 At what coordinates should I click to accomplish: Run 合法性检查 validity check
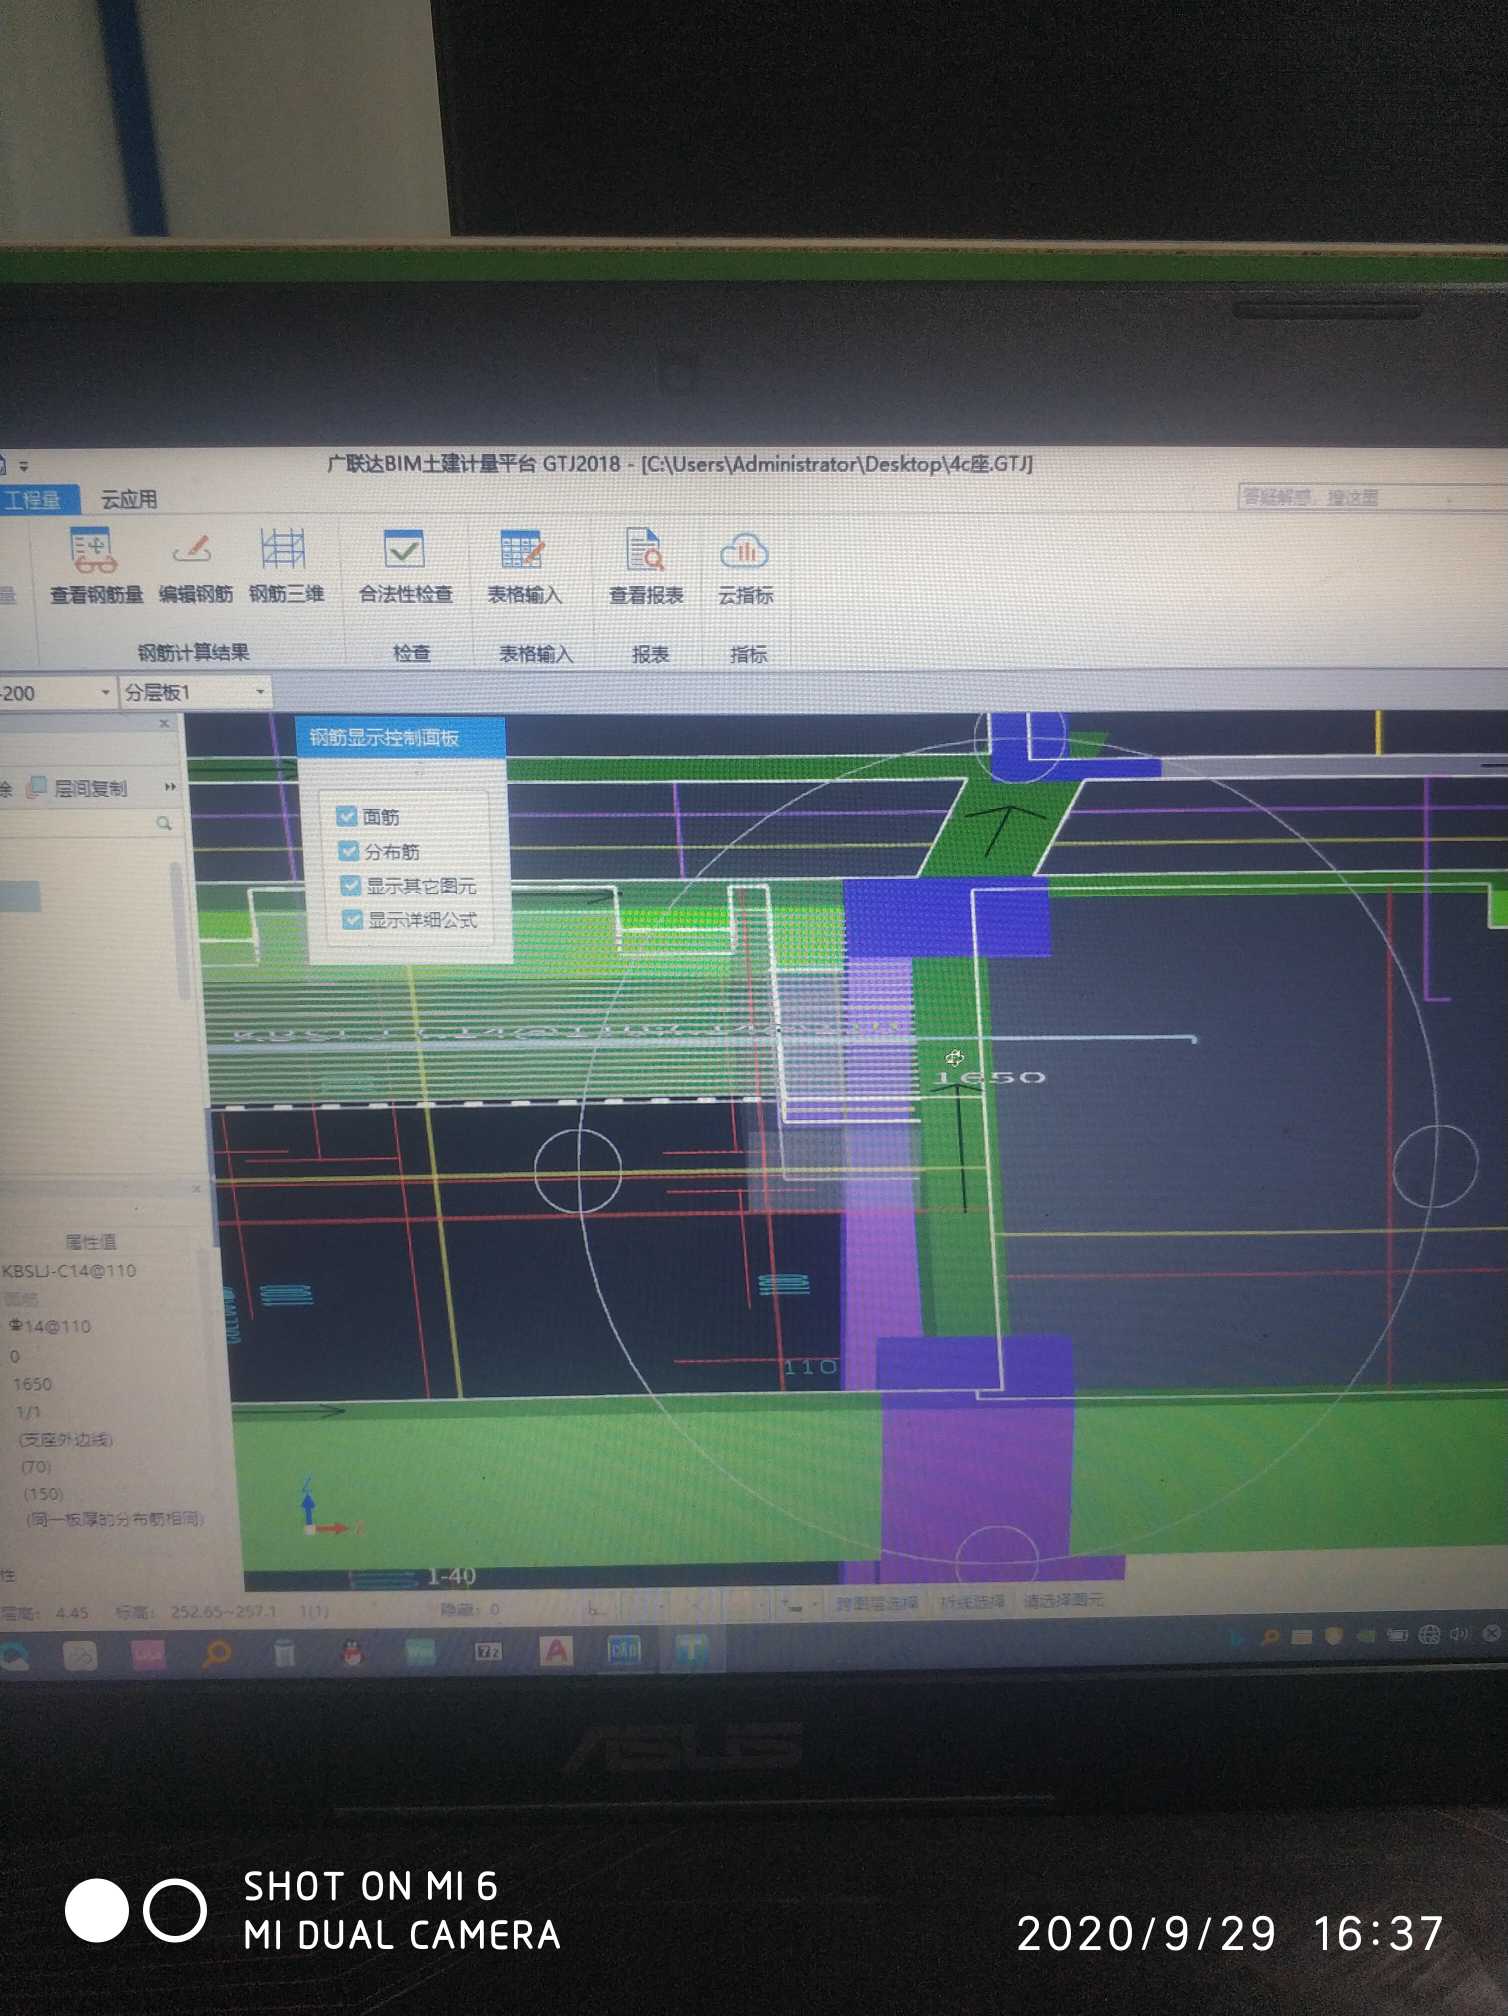[405, 566]
